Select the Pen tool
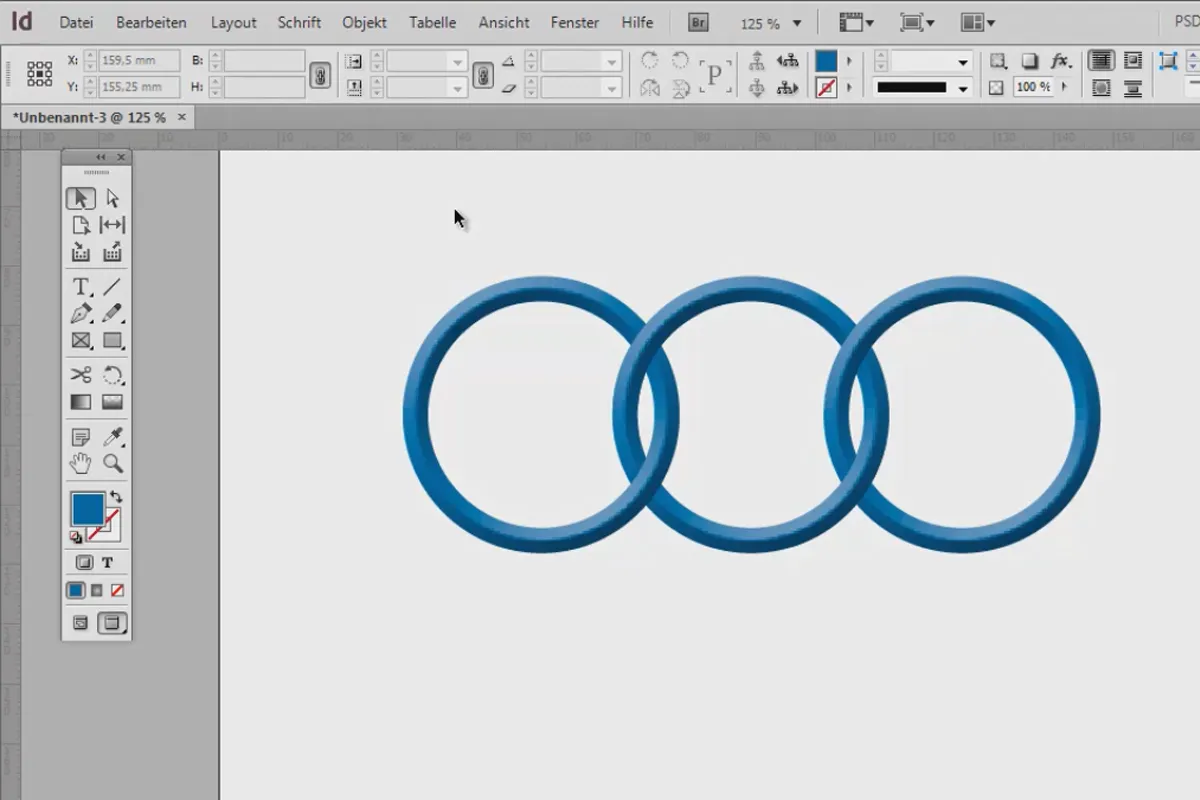Screen dimensions: 1200x800 [81, 314]
